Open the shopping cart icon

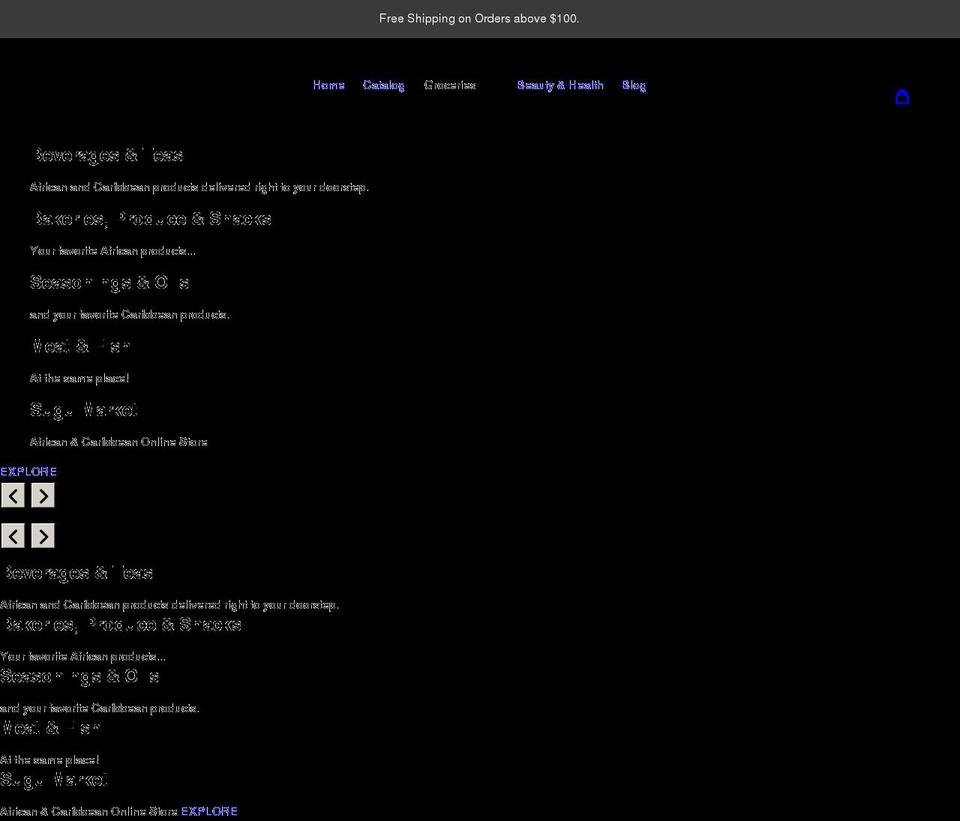(902, 97)
